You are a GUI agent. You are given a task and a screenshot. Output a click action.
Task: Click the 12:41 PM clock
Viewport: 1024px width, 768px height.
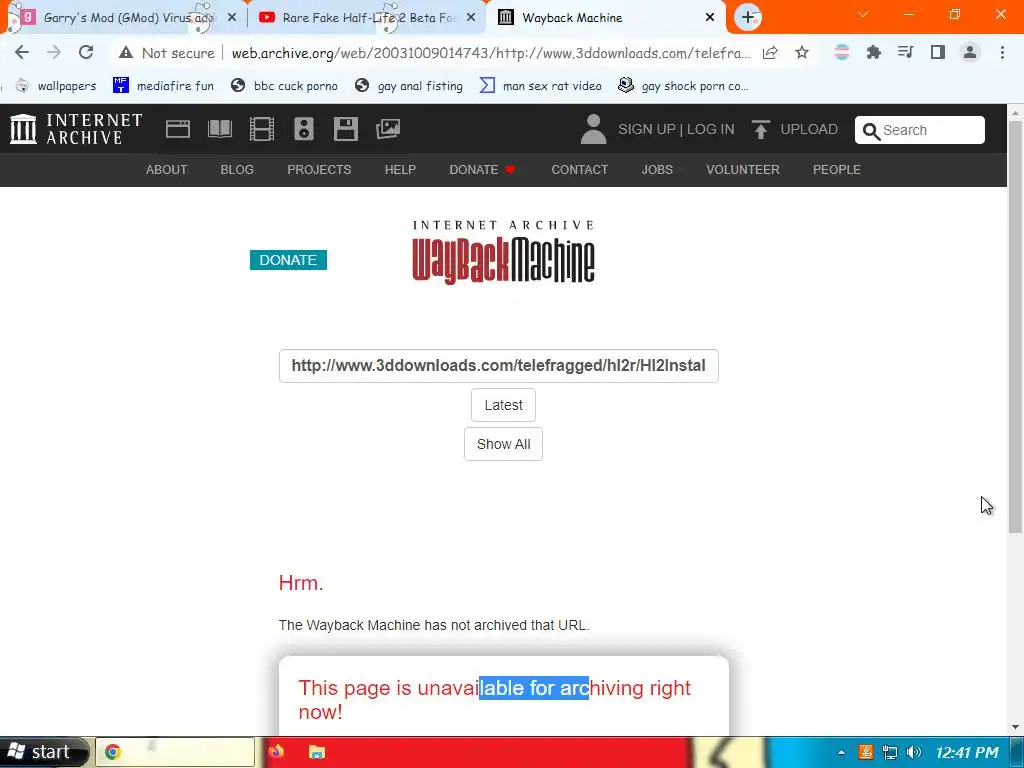pyautogui.click(x=967, y=752)
